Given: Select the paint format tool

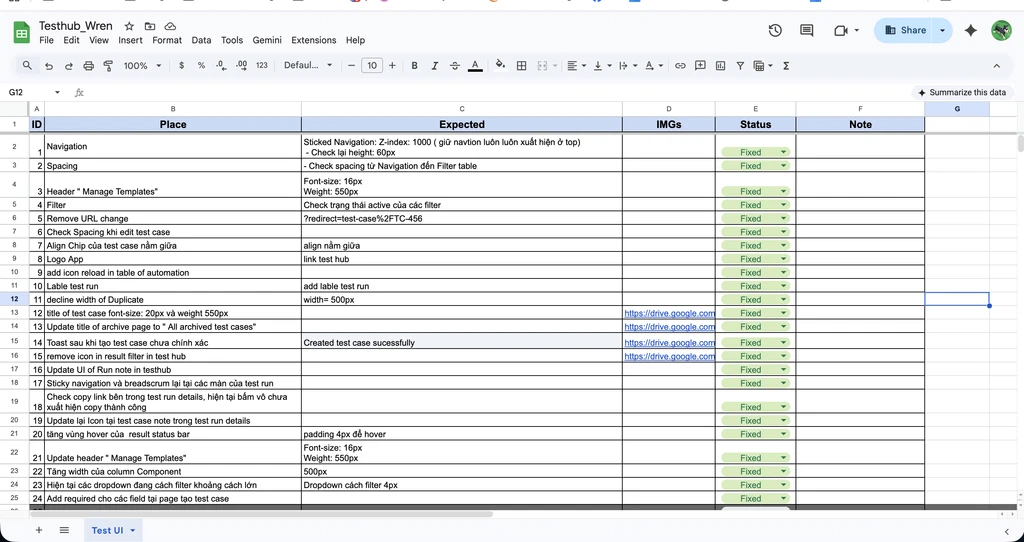Looking at the screenshot, I should point(108,66).
